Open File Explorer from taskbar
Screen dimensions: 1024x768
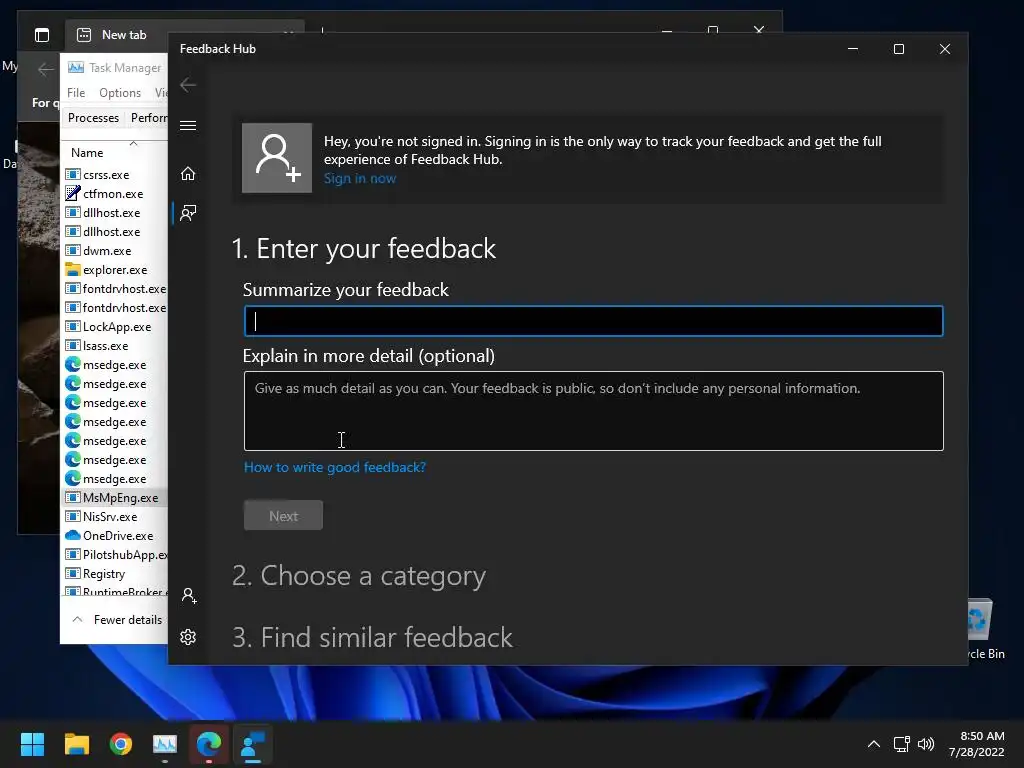(x=76, y=744)
